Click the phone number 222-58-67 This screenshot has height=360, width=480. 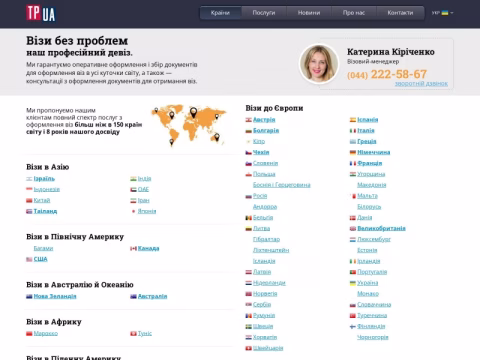tap(399, 74)
